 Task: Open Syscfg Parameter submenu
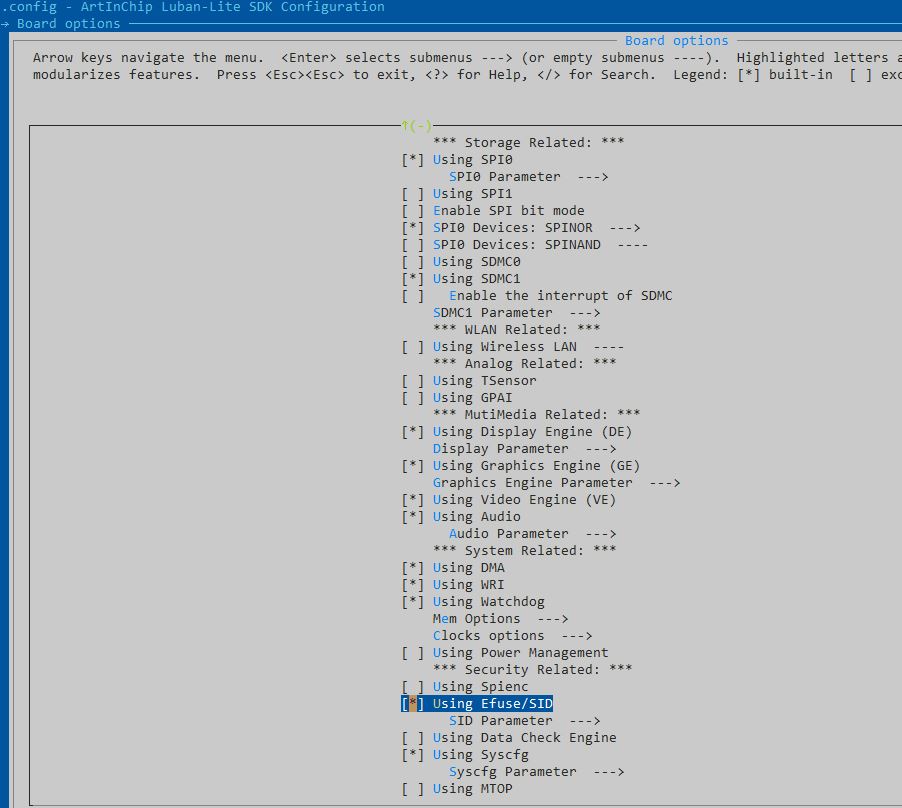tap(536, 772)
